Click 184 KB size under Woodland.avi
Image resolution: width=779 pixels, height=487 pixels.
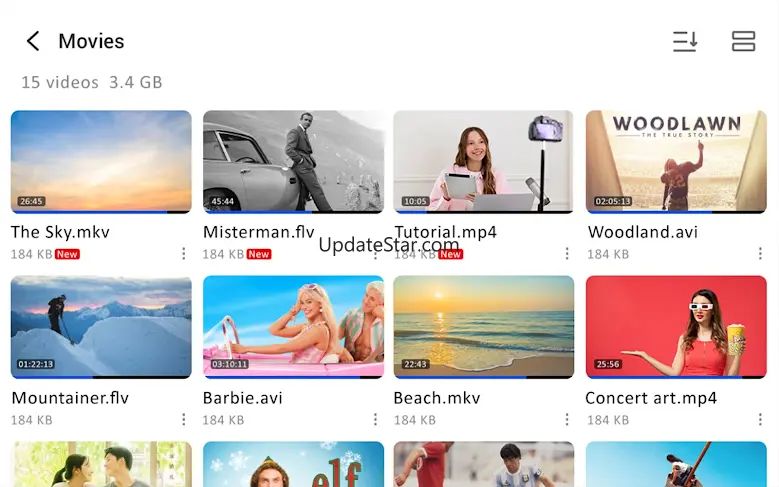tap(608, 254)
